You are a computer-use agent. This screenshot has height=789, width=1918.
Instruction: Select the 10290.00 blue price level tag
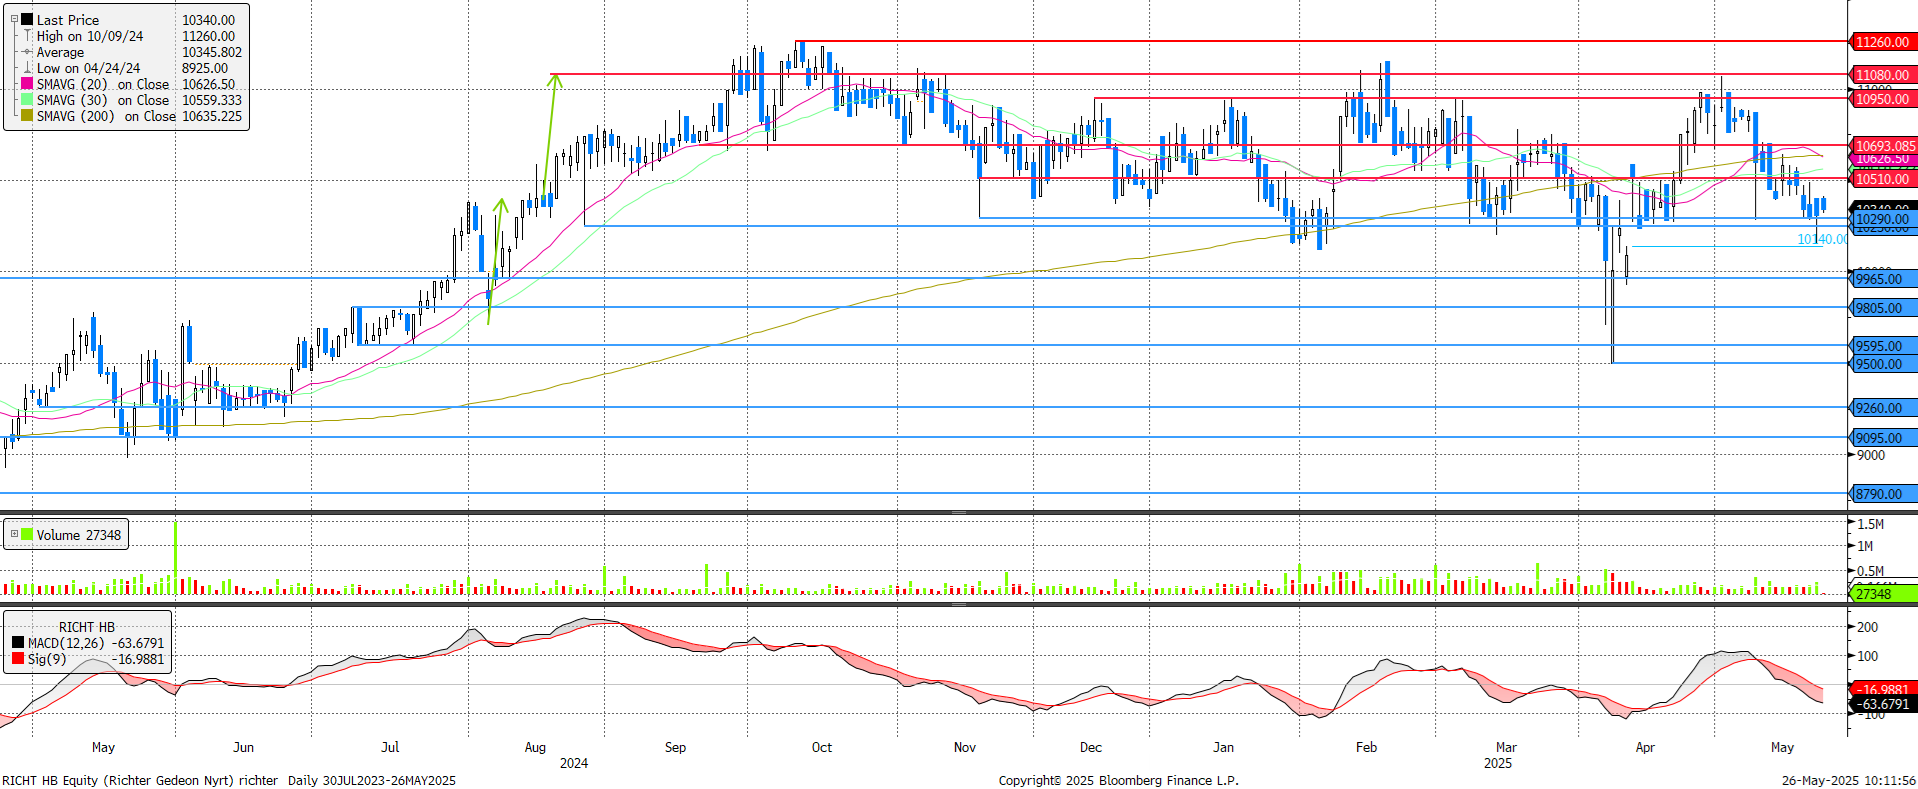(x=1884, y=219)
